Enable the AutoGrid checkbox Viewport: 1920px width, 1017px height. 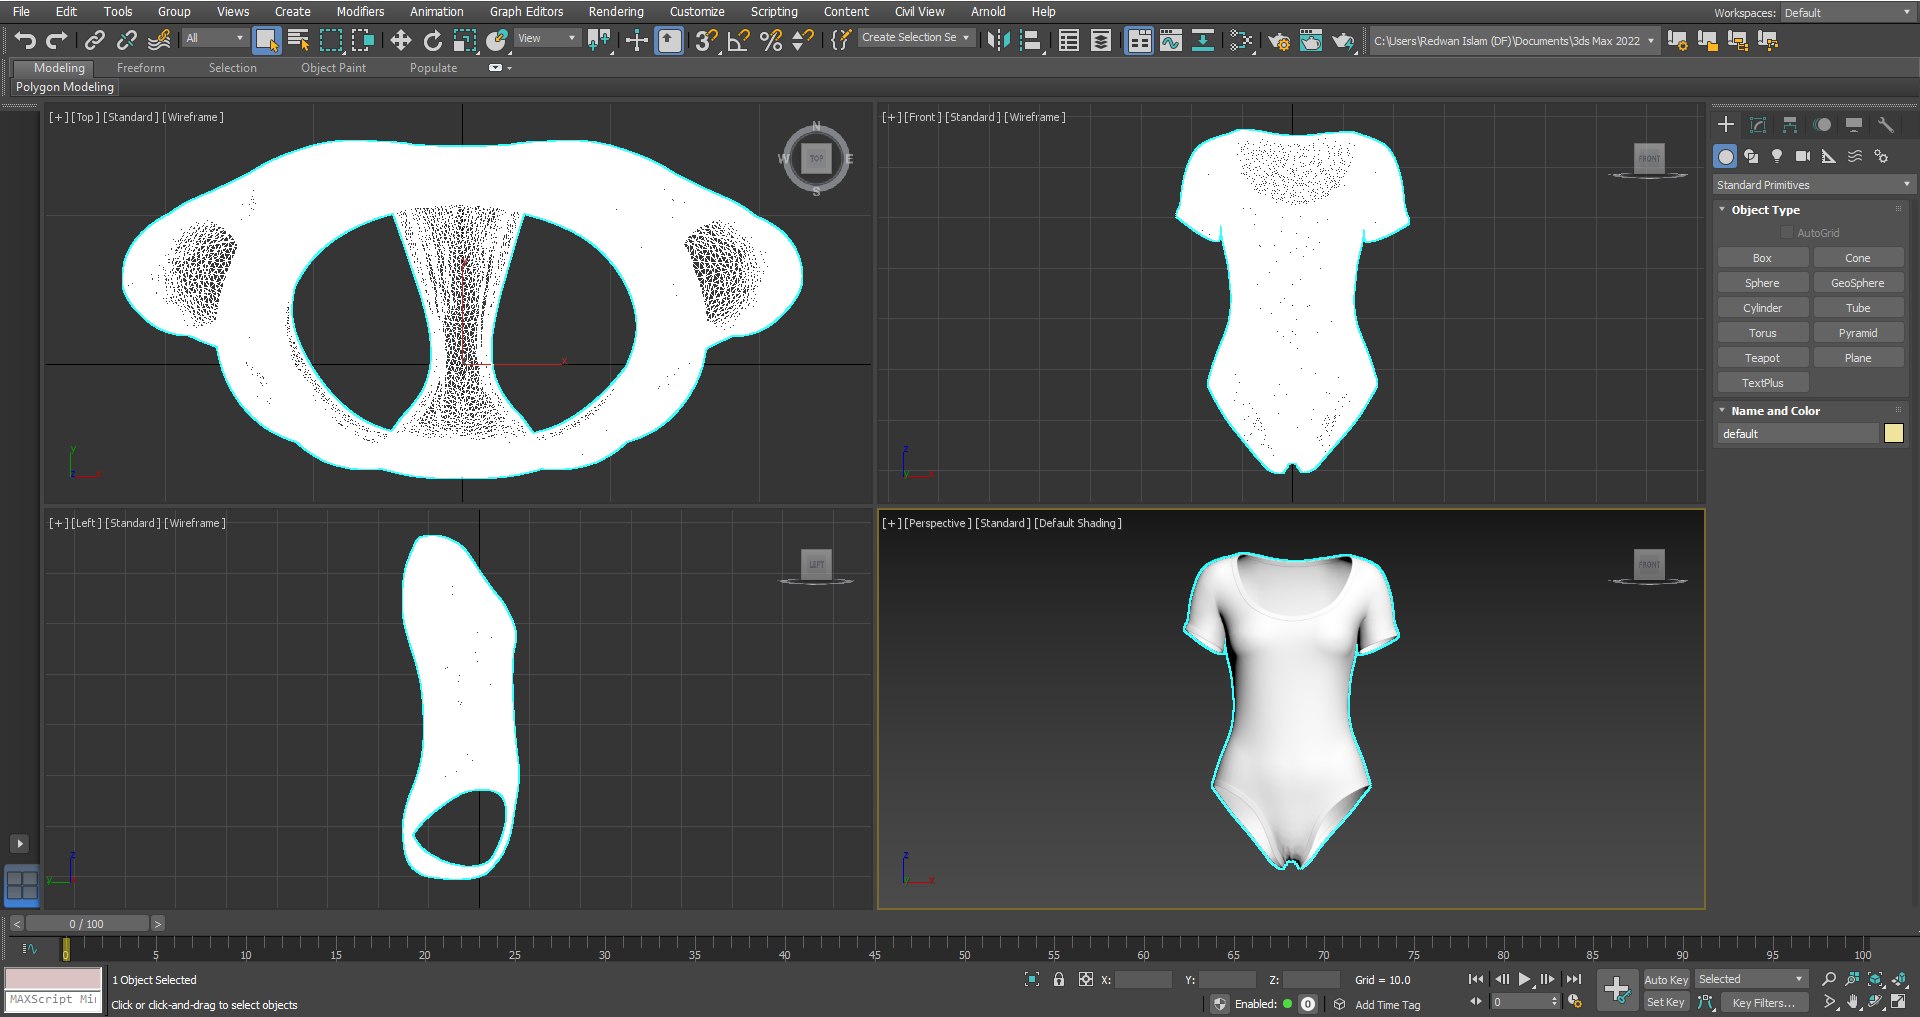click(1787, 233)
